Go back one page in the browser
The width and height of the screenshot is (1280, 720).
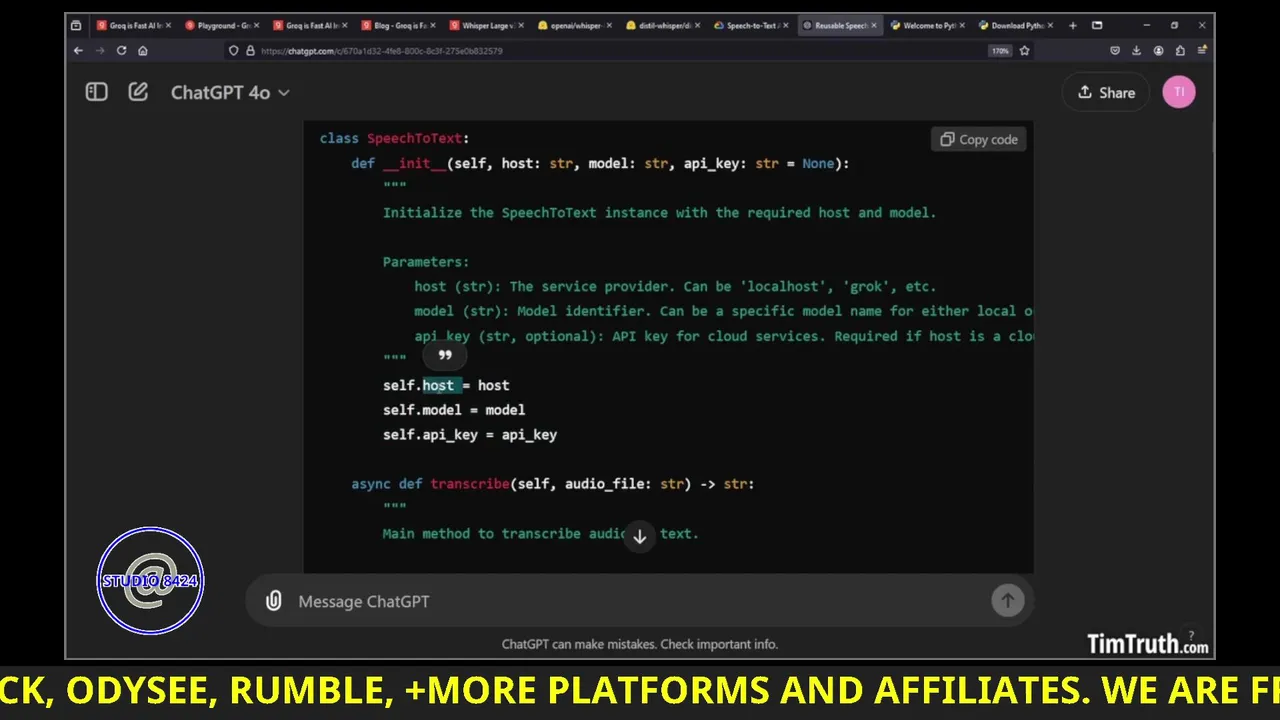point(78,51)
